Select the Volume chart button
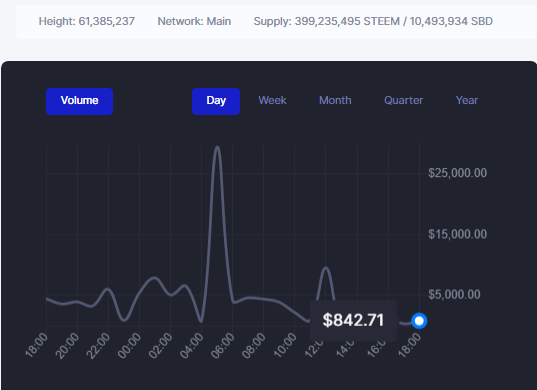Screen dimensions: 537x390 tap(79, 101)
